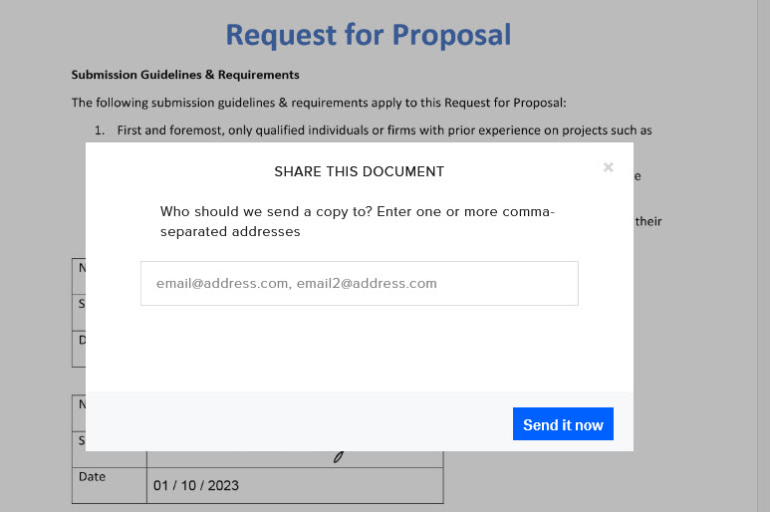Click the vertical scrollbar on the right edge
This screenshot has height=512, width=770.
pyautogui.click(x=763, y=256)
